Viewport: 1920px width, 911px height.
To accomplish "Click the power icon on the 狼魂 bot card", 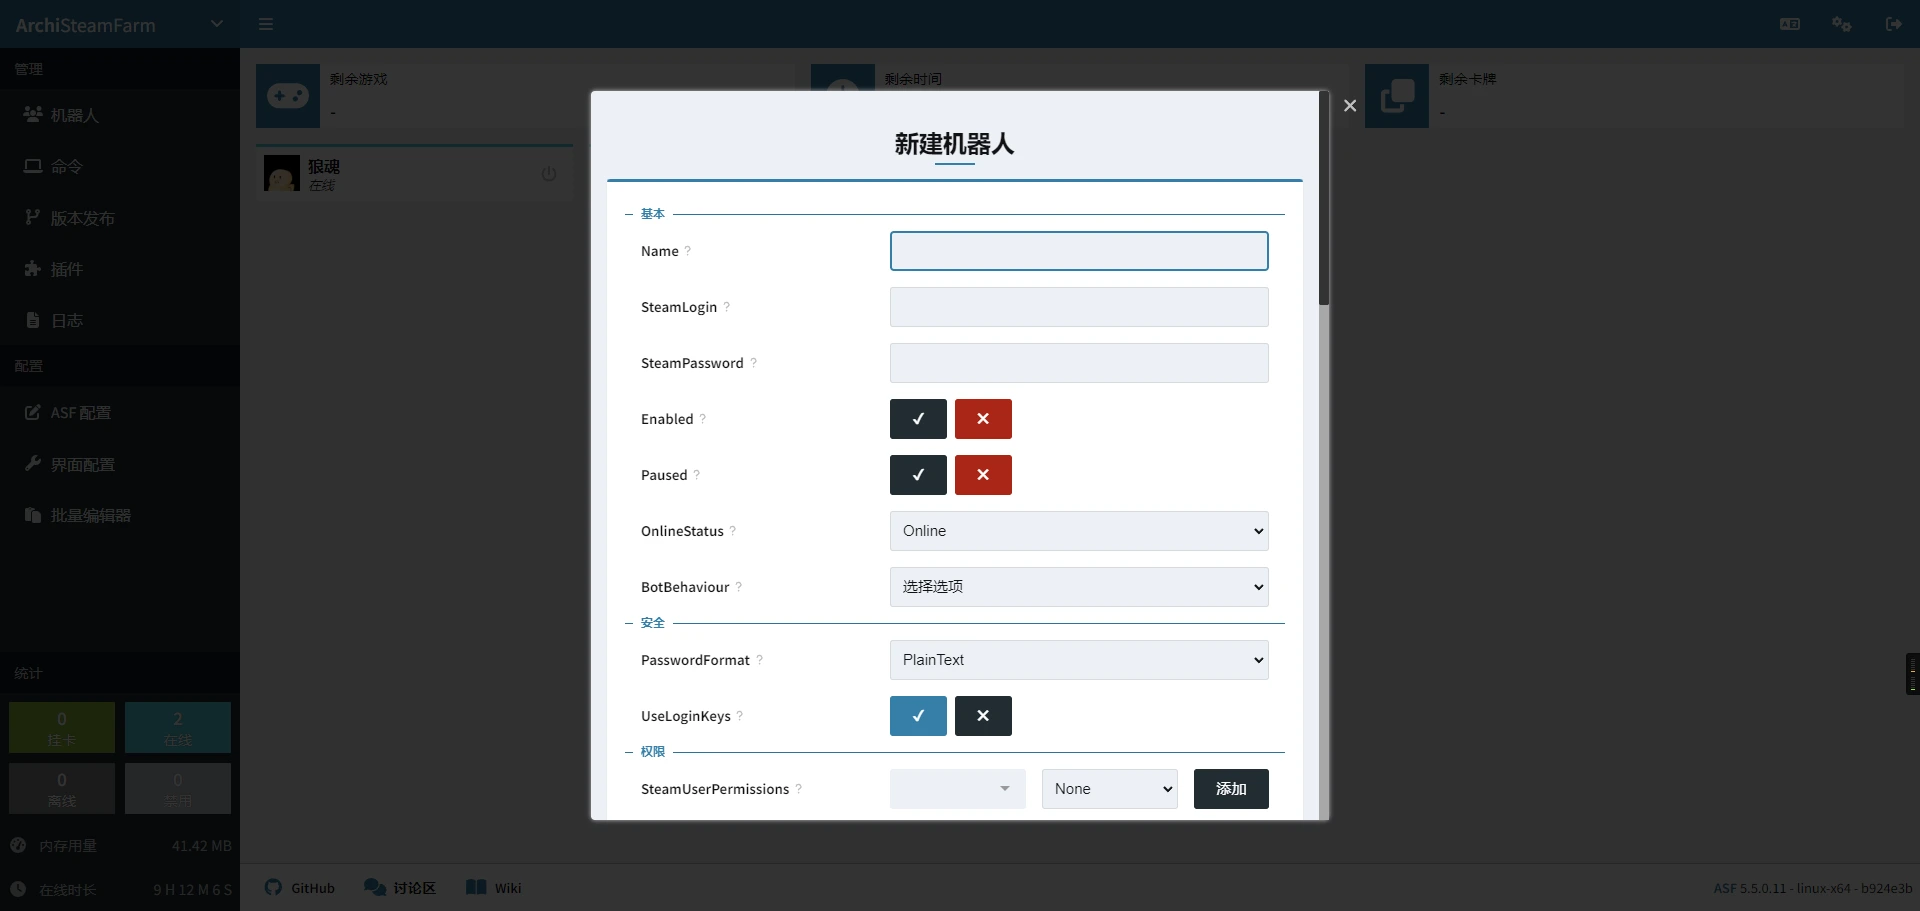I will [549, 174].
